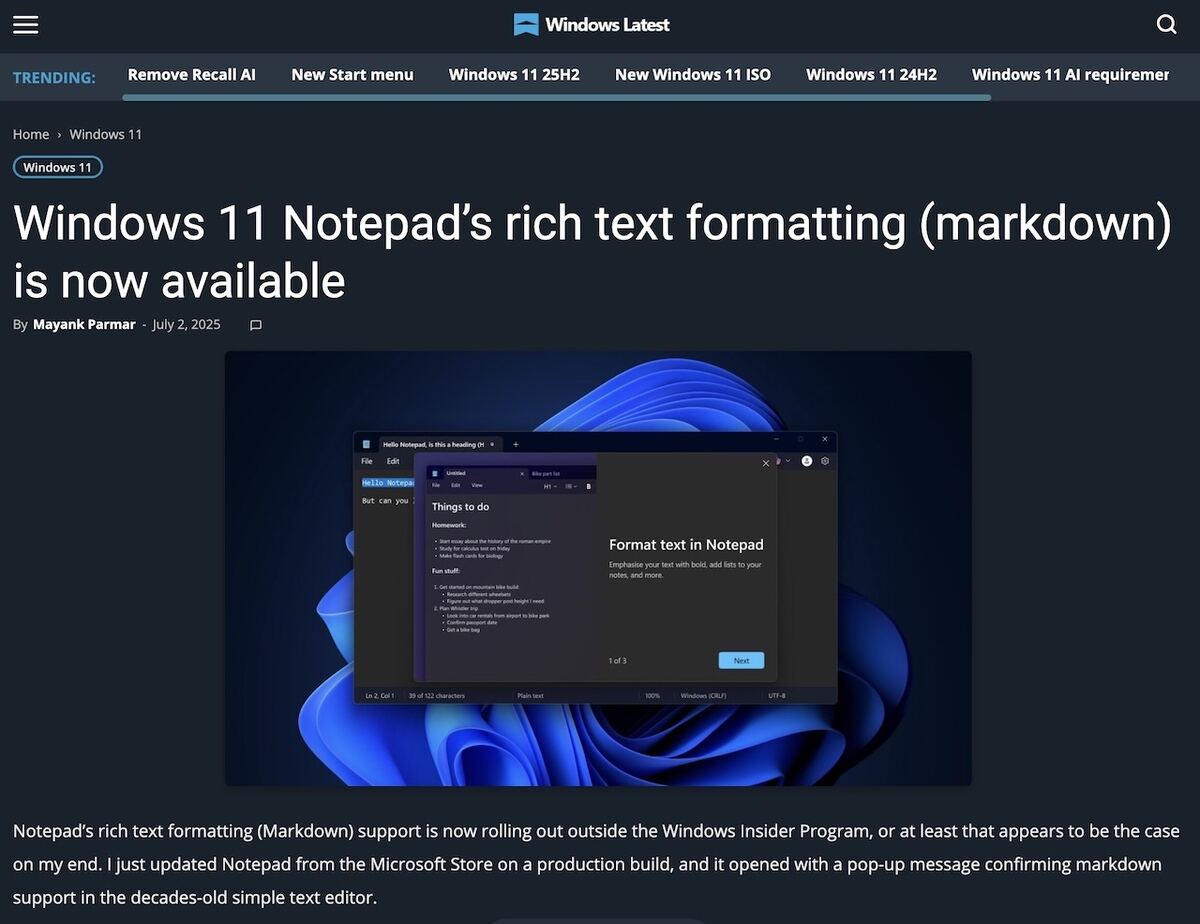The width and height of the screenshot is (1200, 924).
Task: Click the article headline
Action: pyautogui.click(x=592, y=251)
